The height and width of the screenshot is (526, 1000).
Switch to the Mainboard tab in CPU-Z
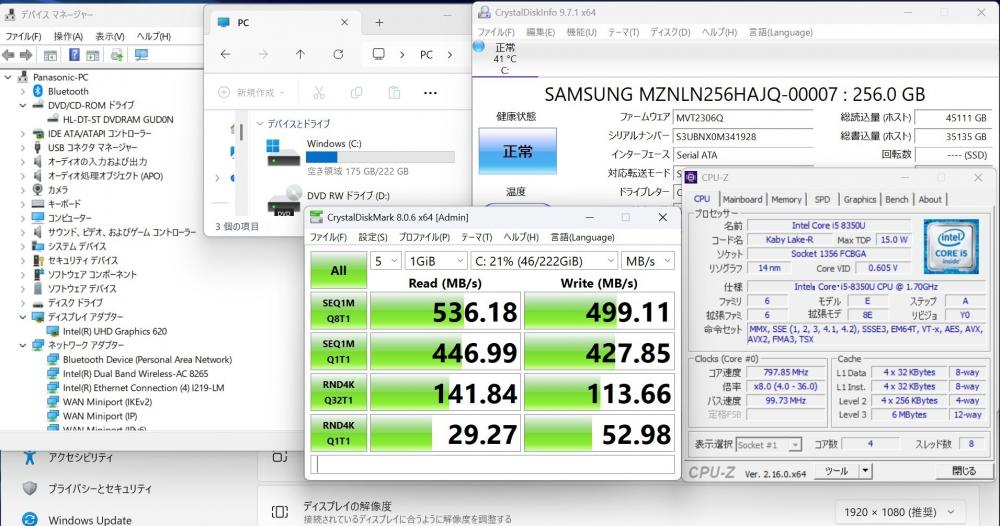click(x=742, y=199)
